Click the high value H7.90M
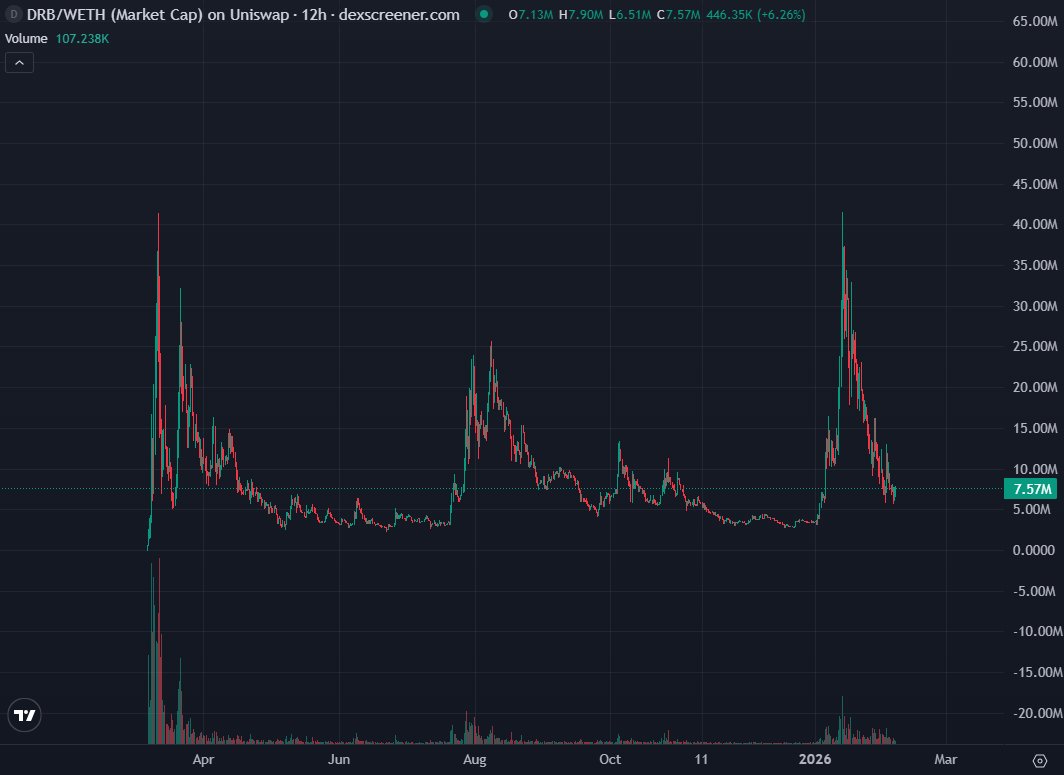1064x775 pixels. click(x=581, y=14)
